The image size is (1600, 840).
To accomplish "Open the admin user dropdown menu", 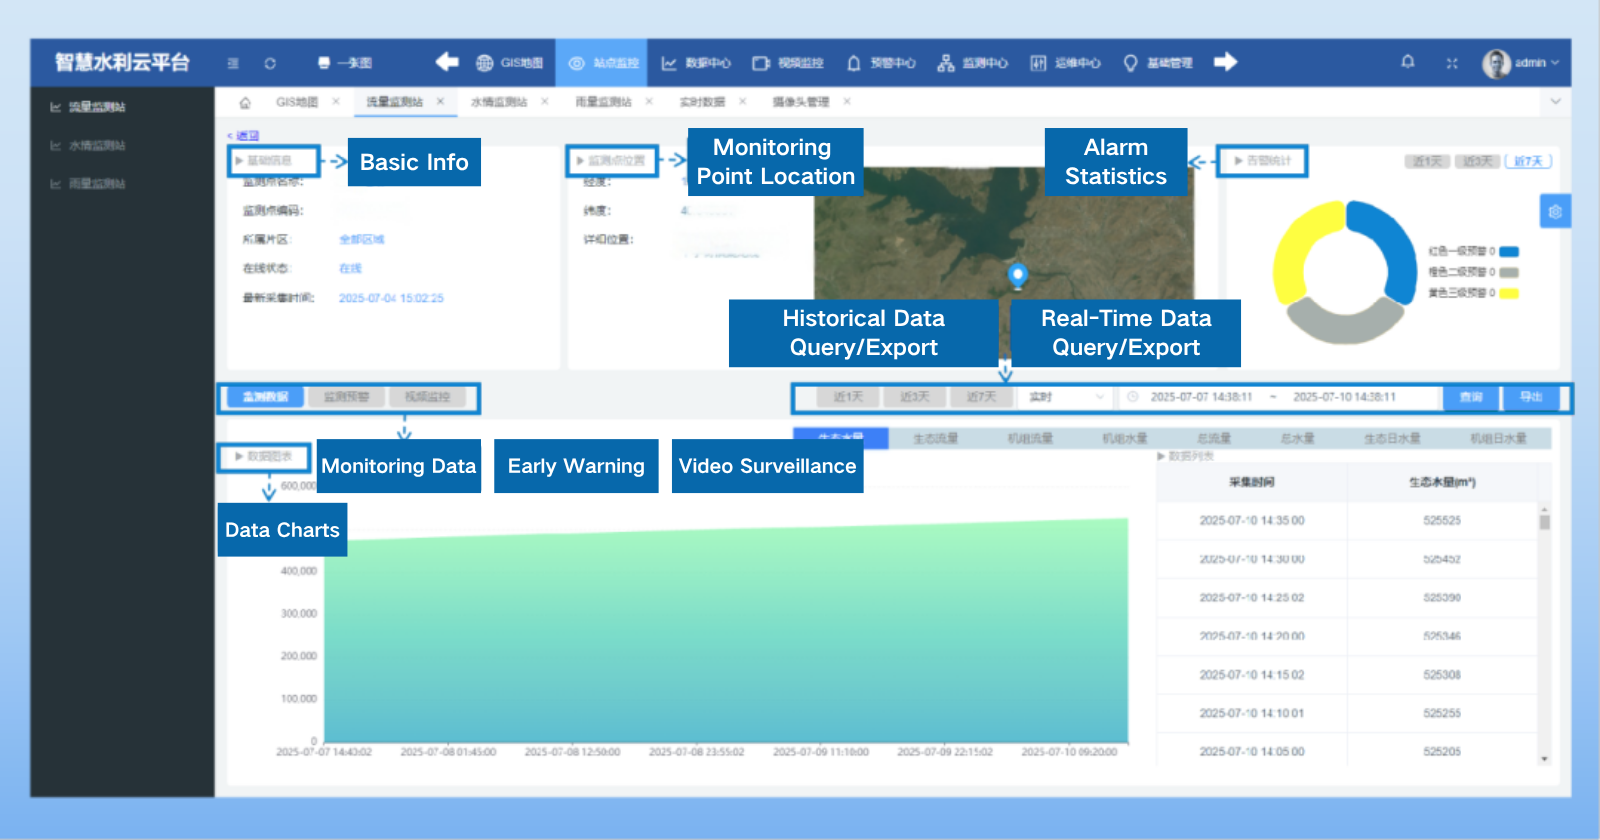I will click(x=1522, y=63).
